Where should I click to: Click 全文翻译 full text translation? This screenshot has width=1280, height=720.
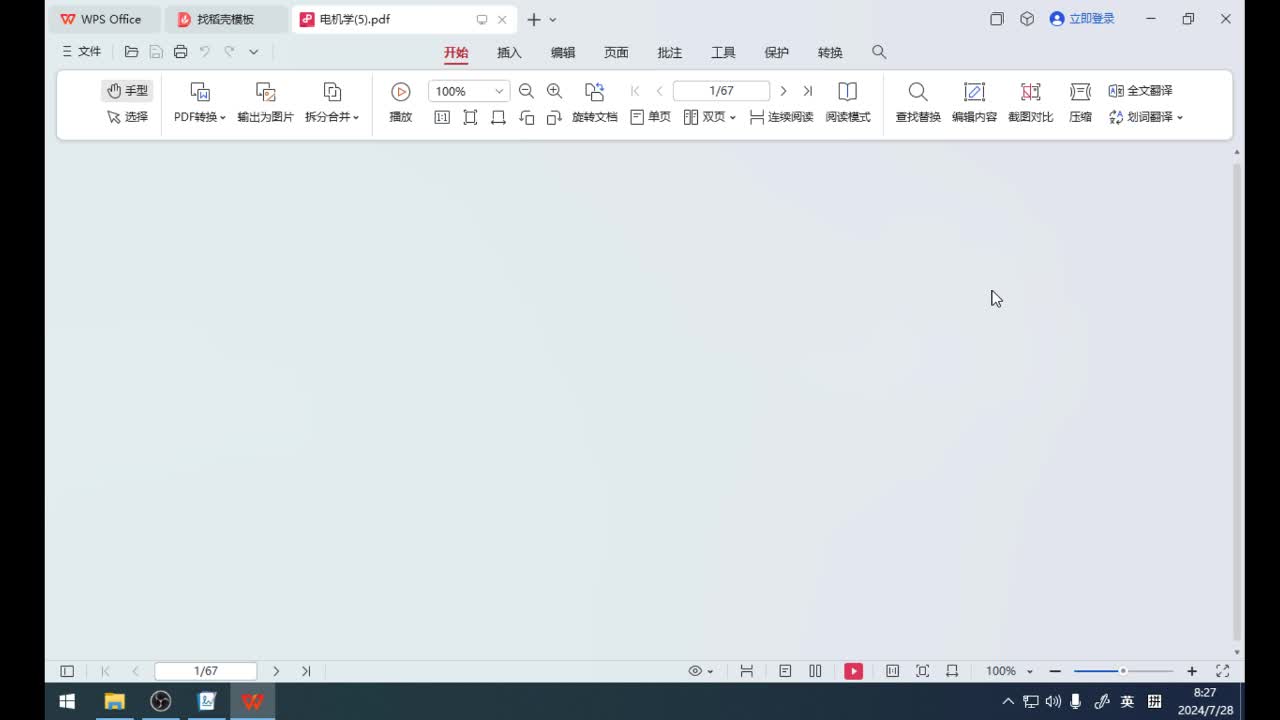pos(1141,91)
